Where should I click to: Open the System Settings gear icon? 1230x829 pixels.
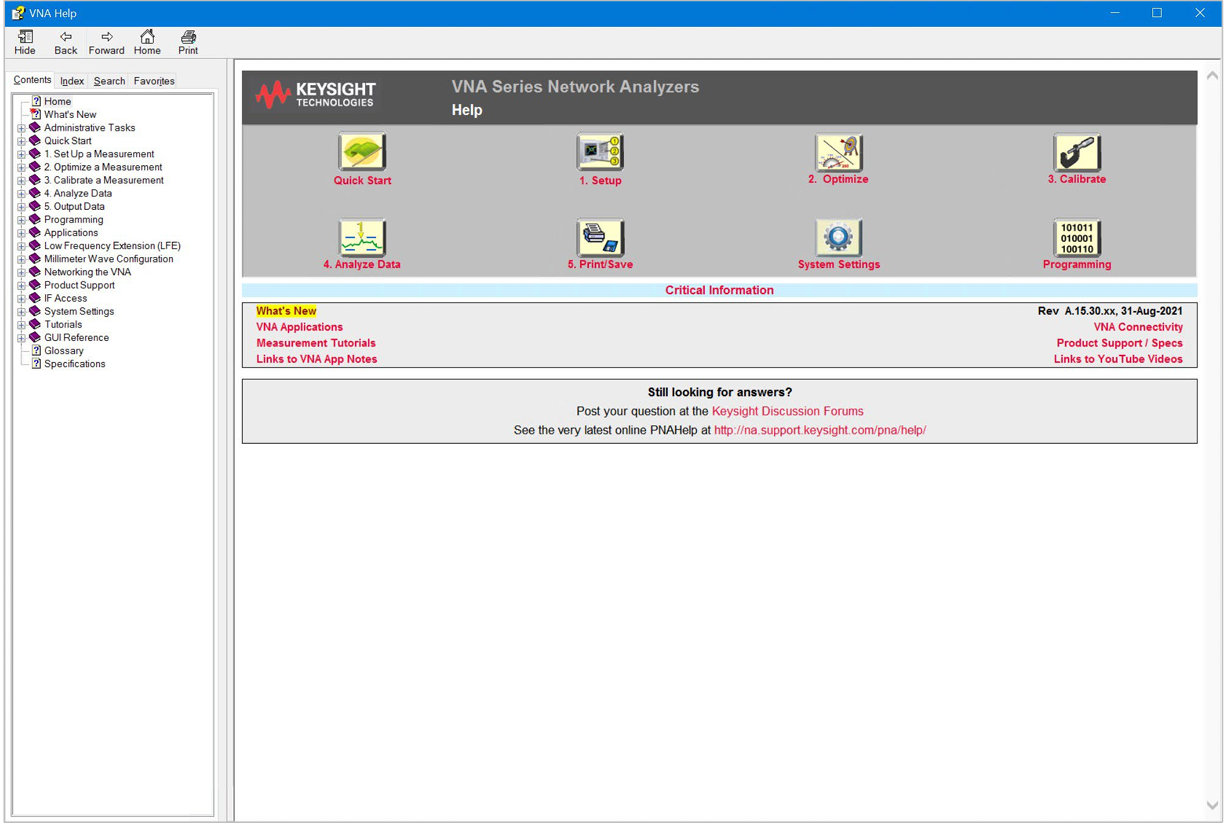coord(838,238)
